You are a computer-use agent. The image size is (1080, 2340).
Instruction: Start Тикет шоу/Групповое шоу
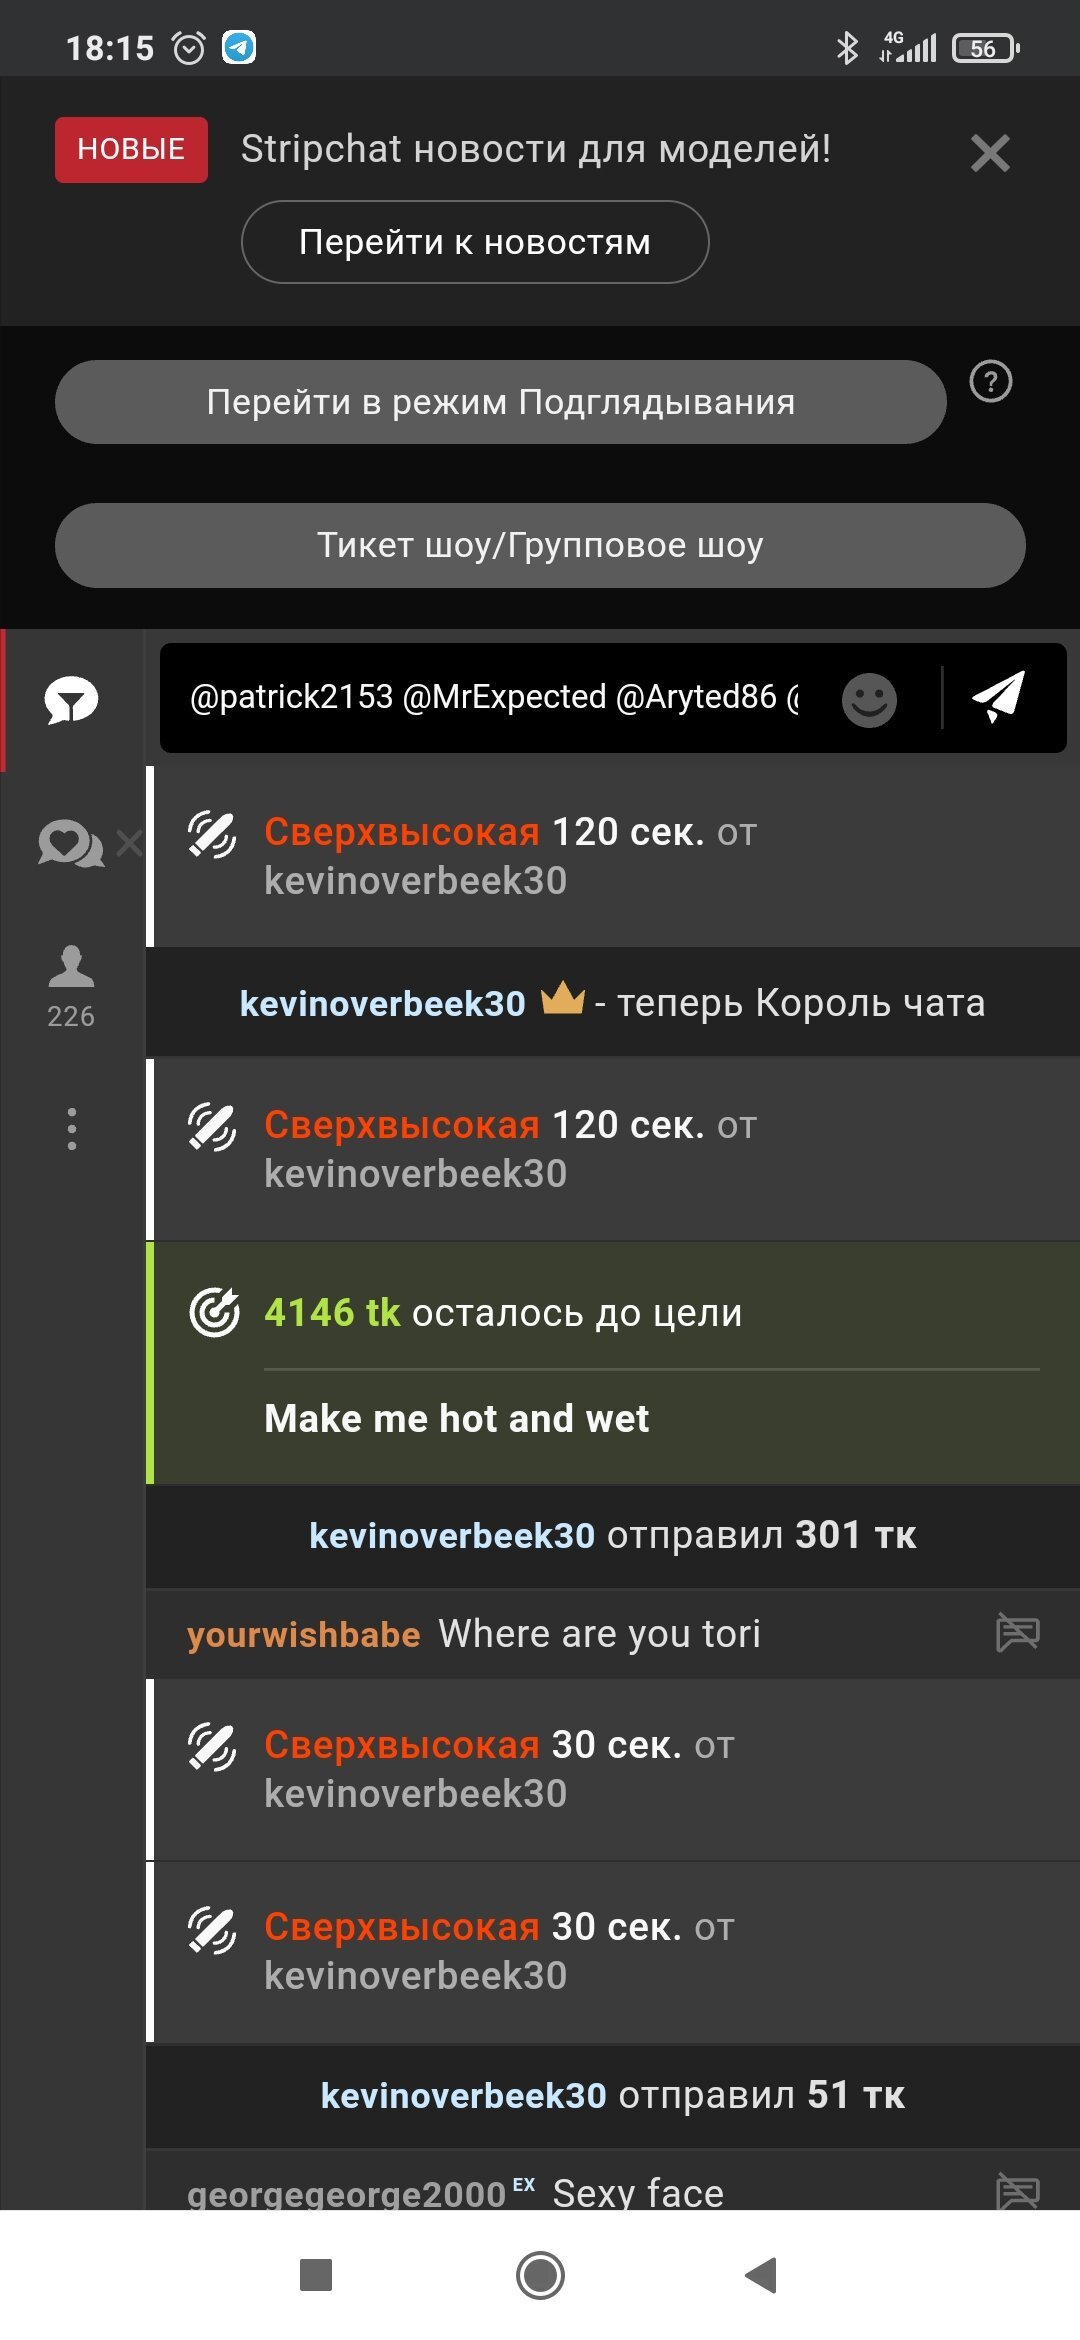point(540,545)
